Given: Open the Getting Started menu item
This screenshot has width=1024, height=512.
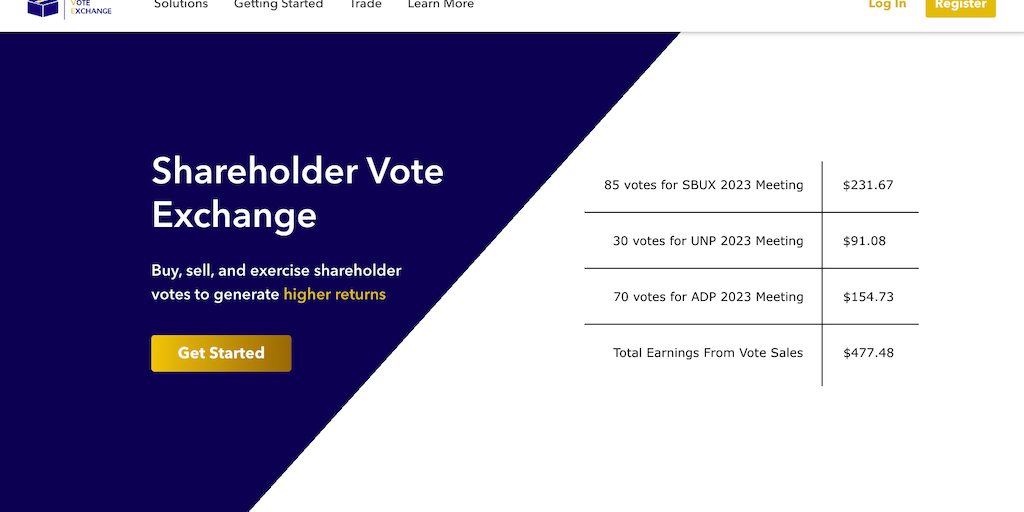Looking at the screenshot, I should pos(278,5).
